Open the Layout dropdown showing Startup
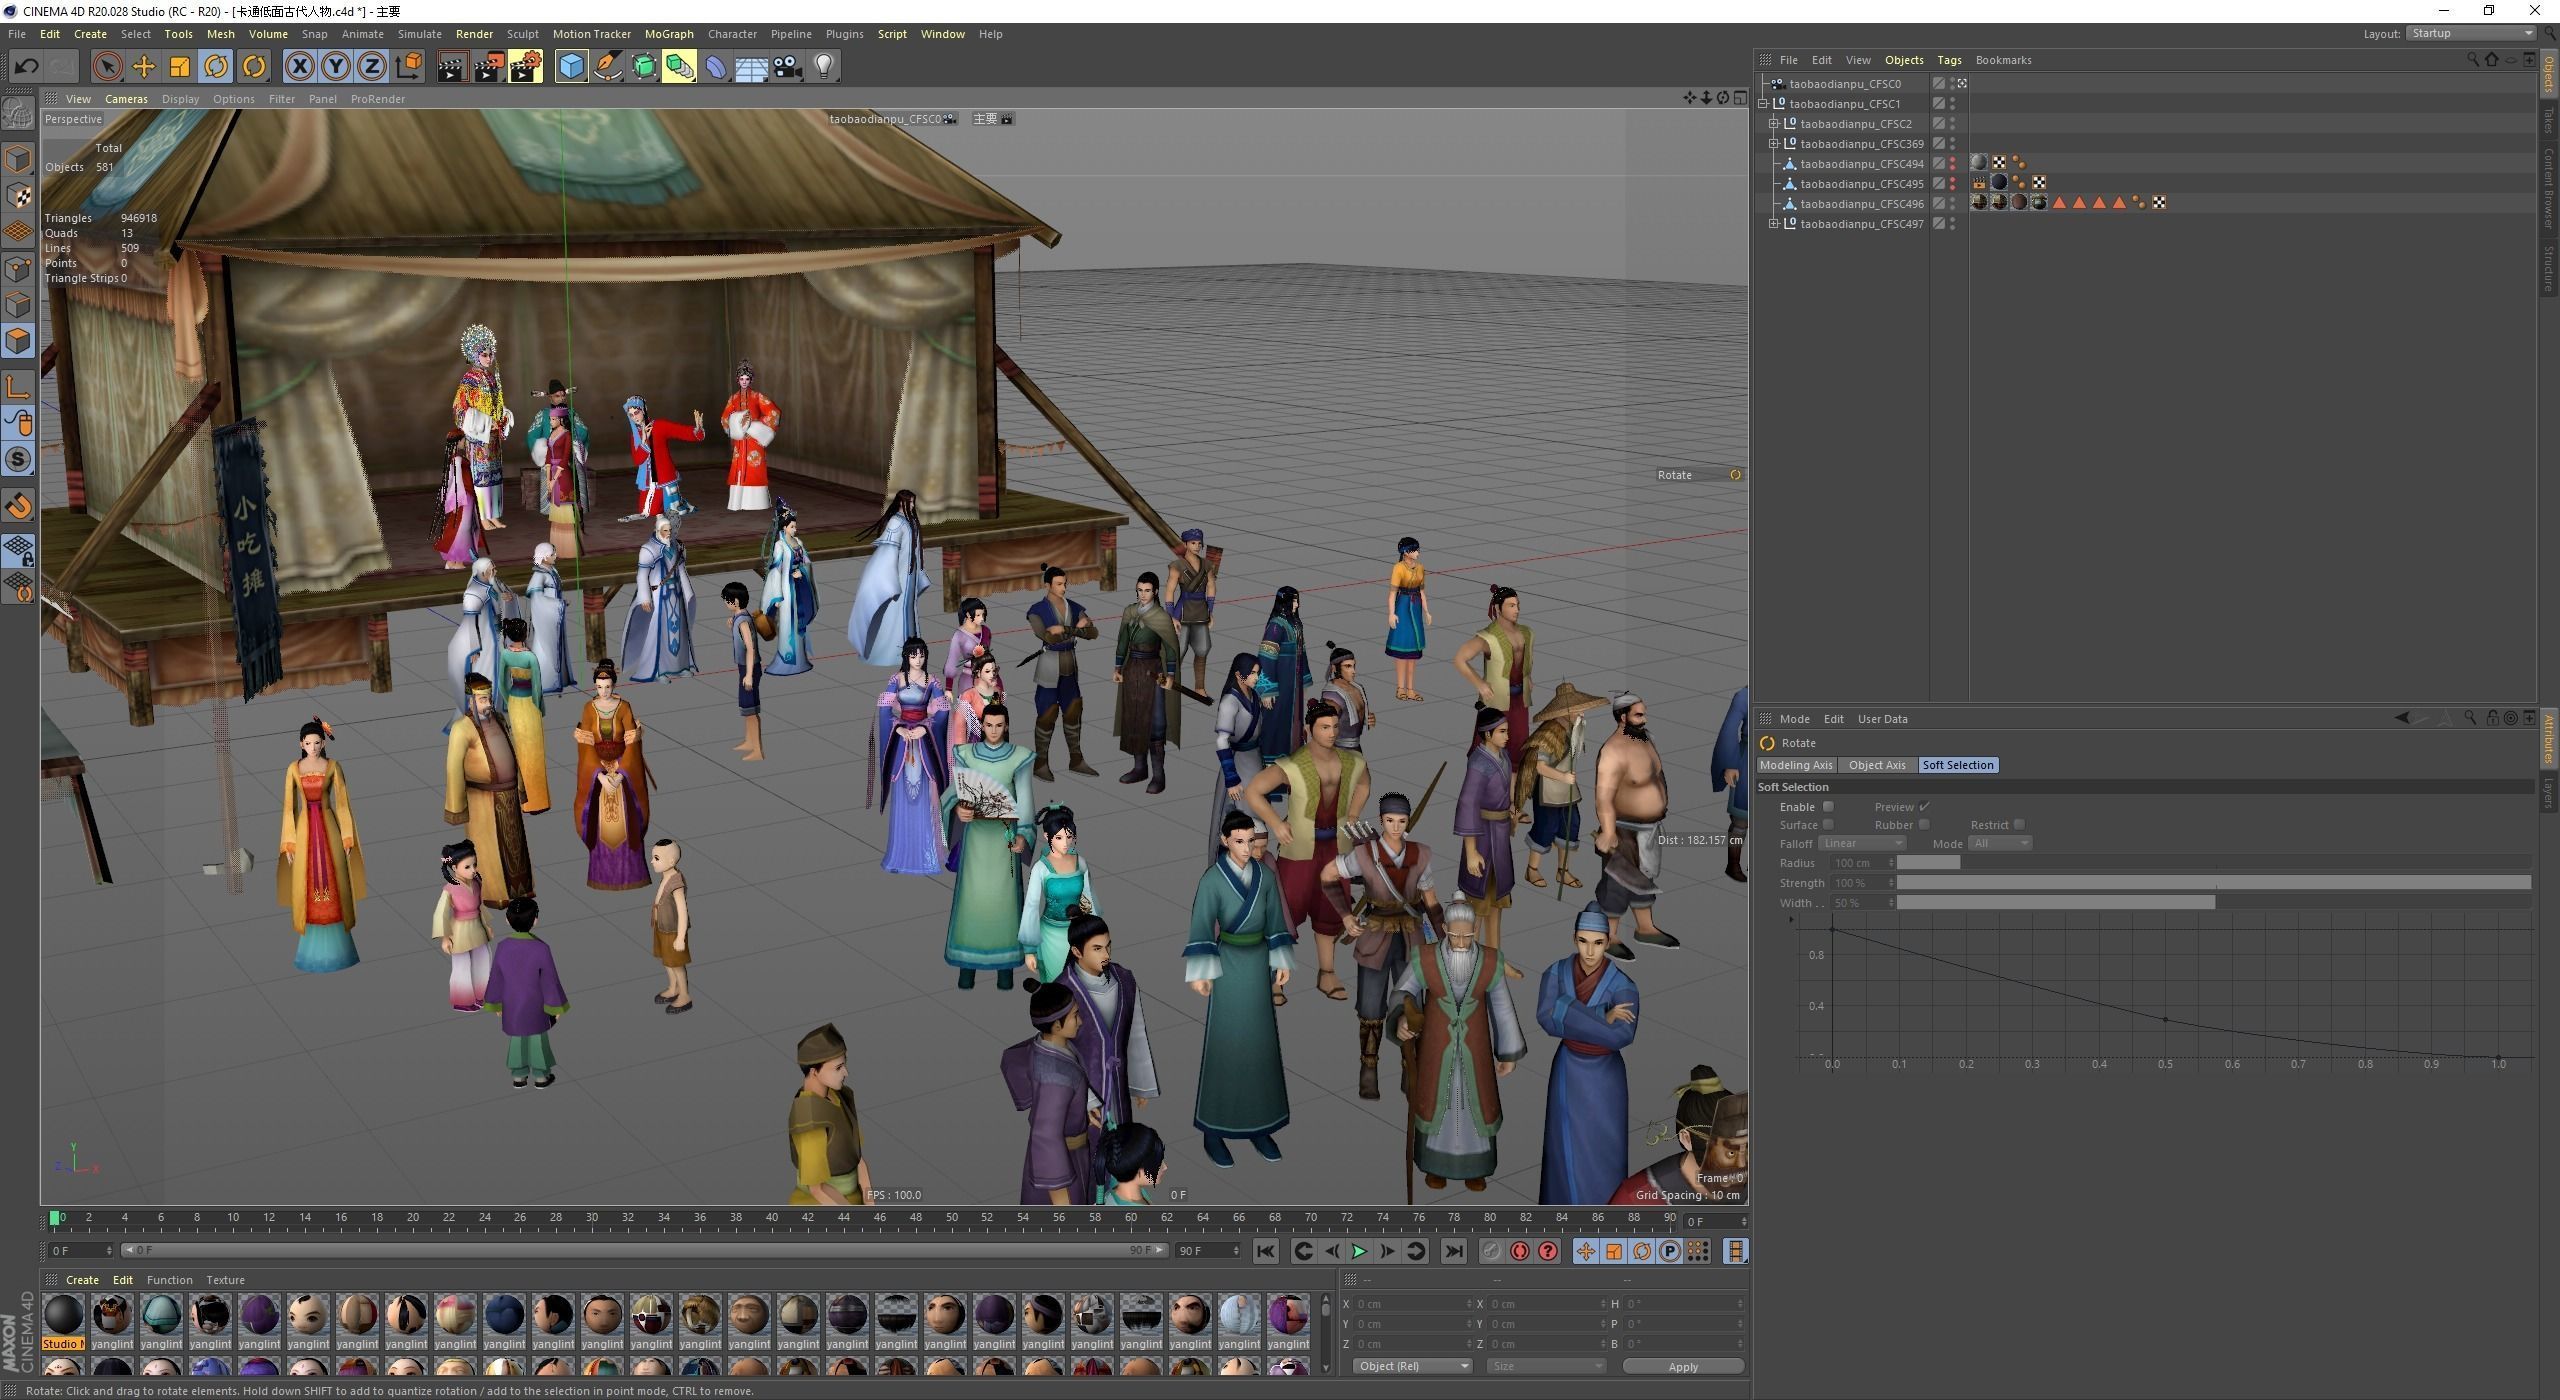The height and width of the screenshot is (1400, 2560). (2466, 33)
